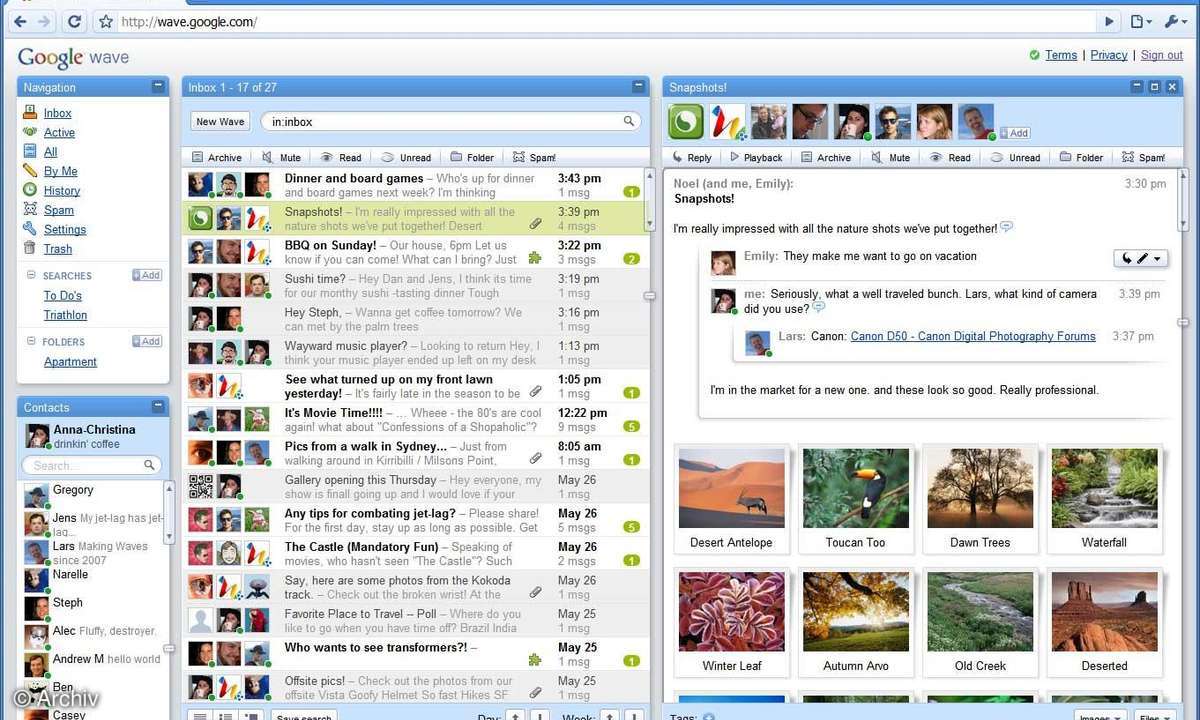Screen dimensions: 1200x720
Task: Collapse the FOLDERS section in Navigation
Action: point(31,342)
